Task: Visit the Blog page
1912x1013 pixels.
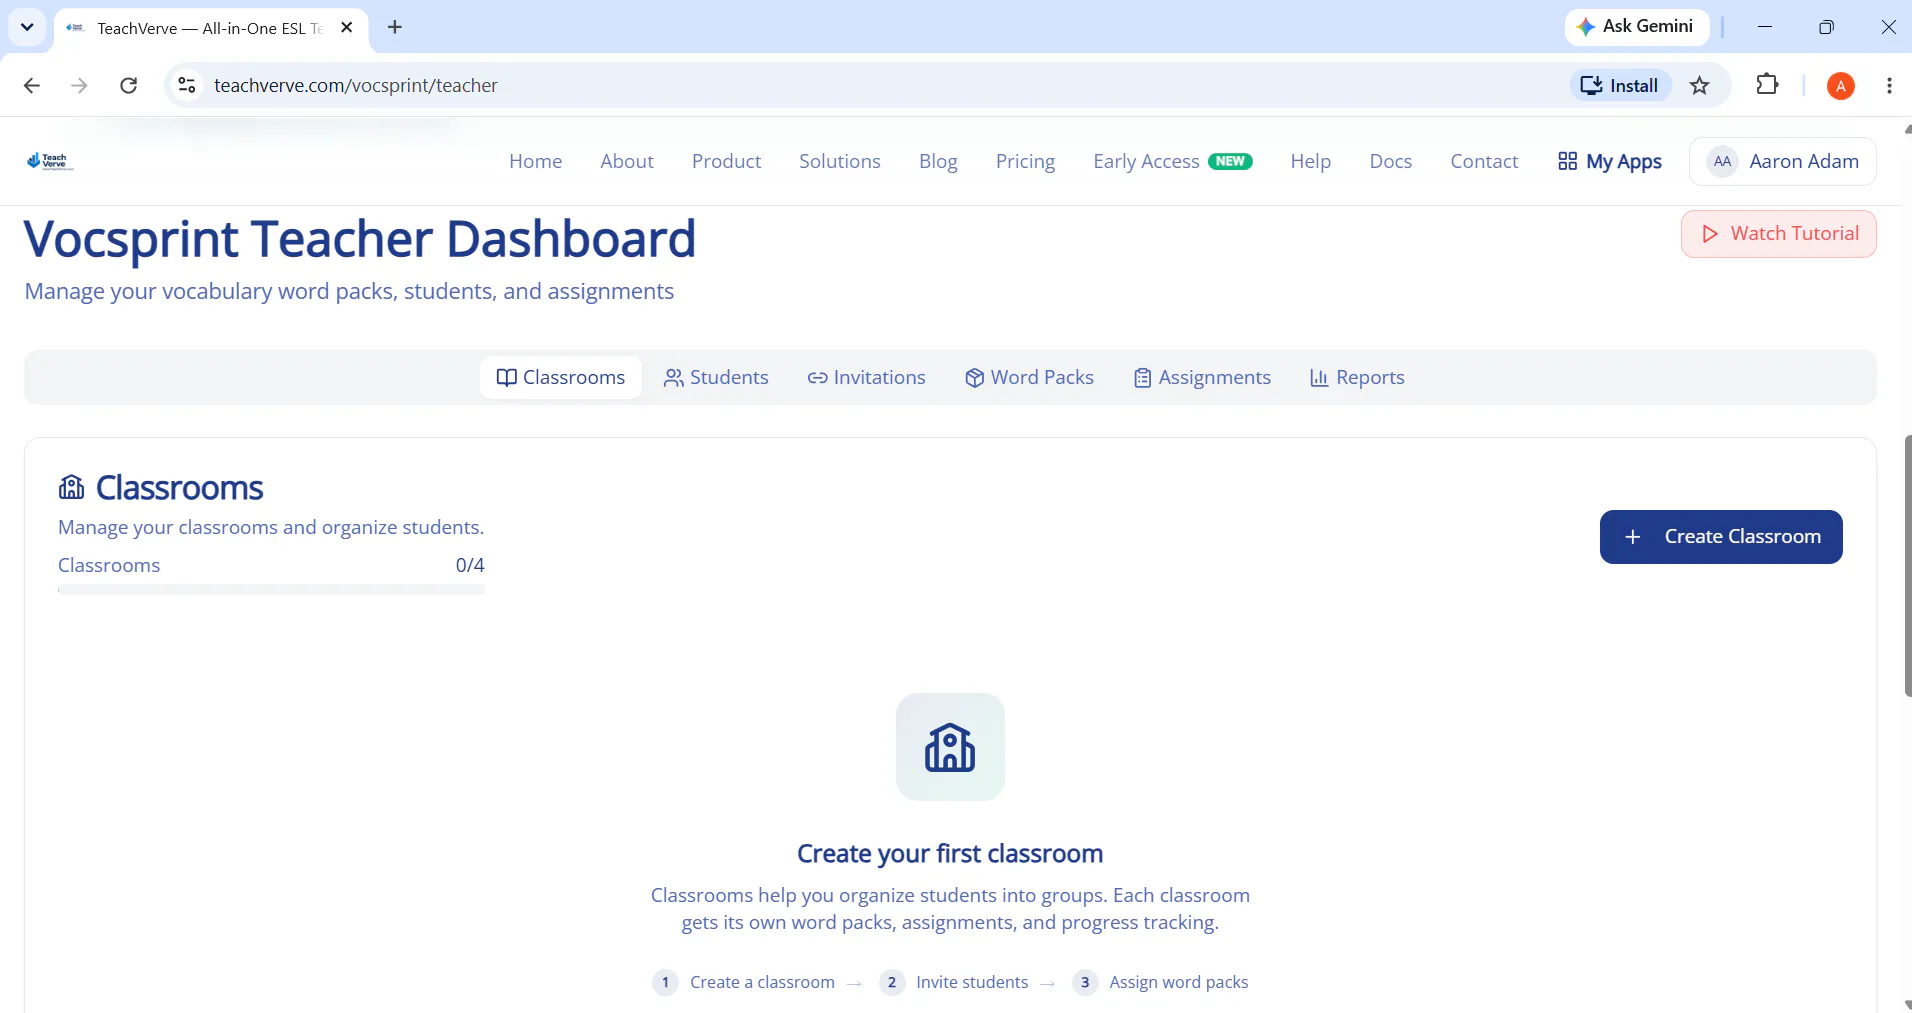Action: 938,161
